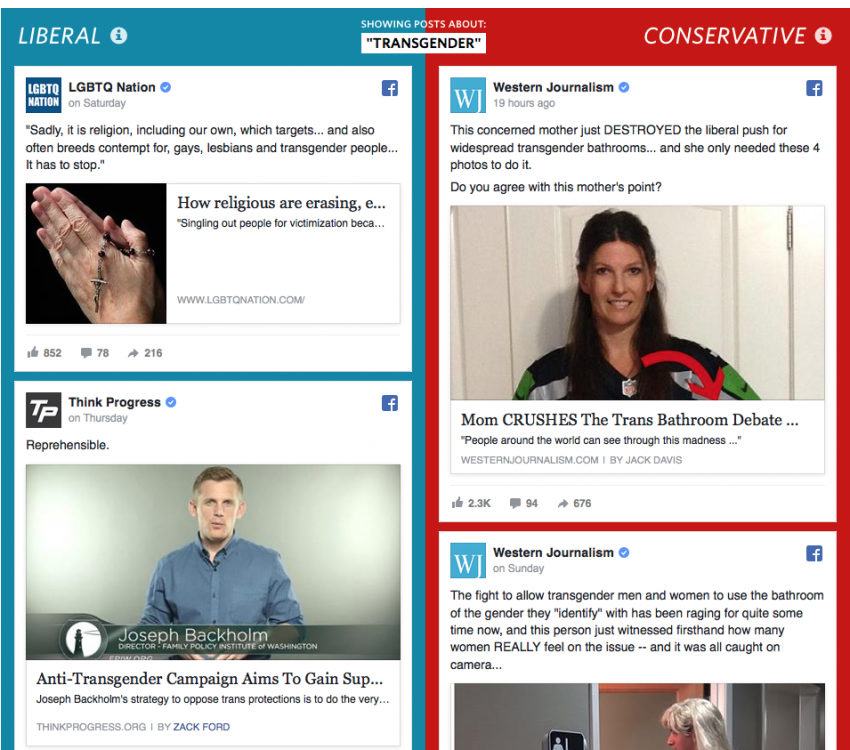
Task: Click Facebook icon on first Western Journalism post
Action: tap(814, 88)
